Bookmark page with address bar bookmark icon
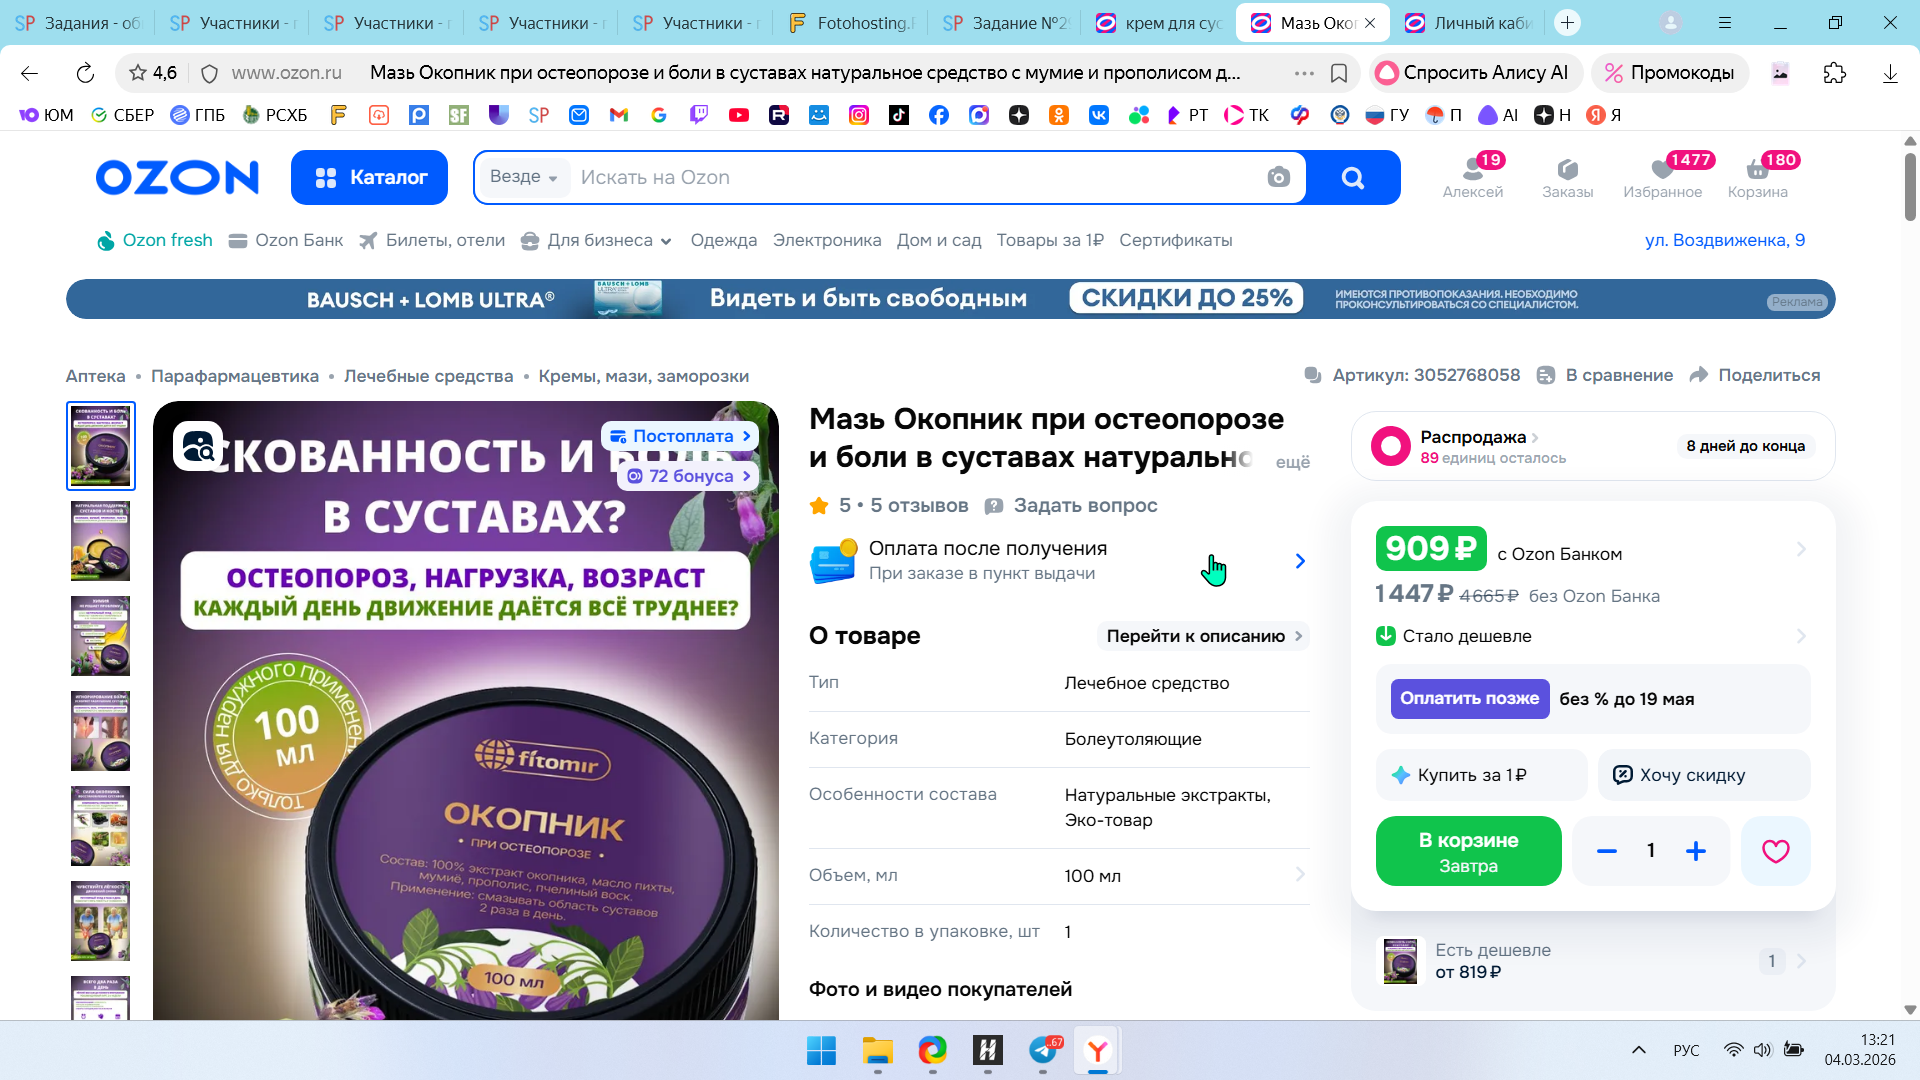Viewport: 1920px width, 1080px height. pos(1339,73)
